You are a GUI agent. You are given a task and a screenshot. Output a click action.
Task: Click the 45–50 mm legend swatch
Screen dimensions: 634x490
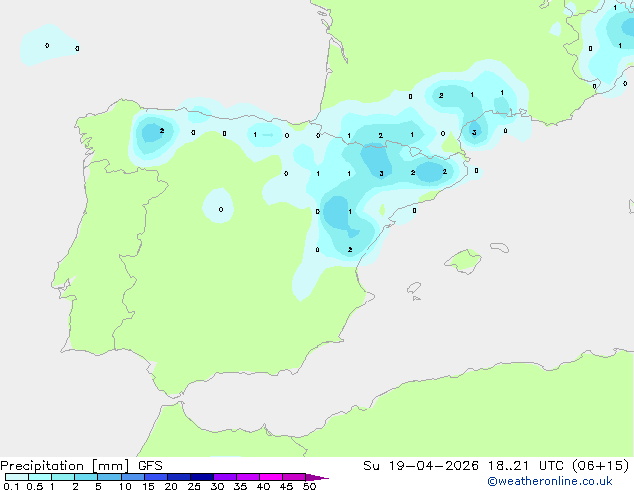294,477
